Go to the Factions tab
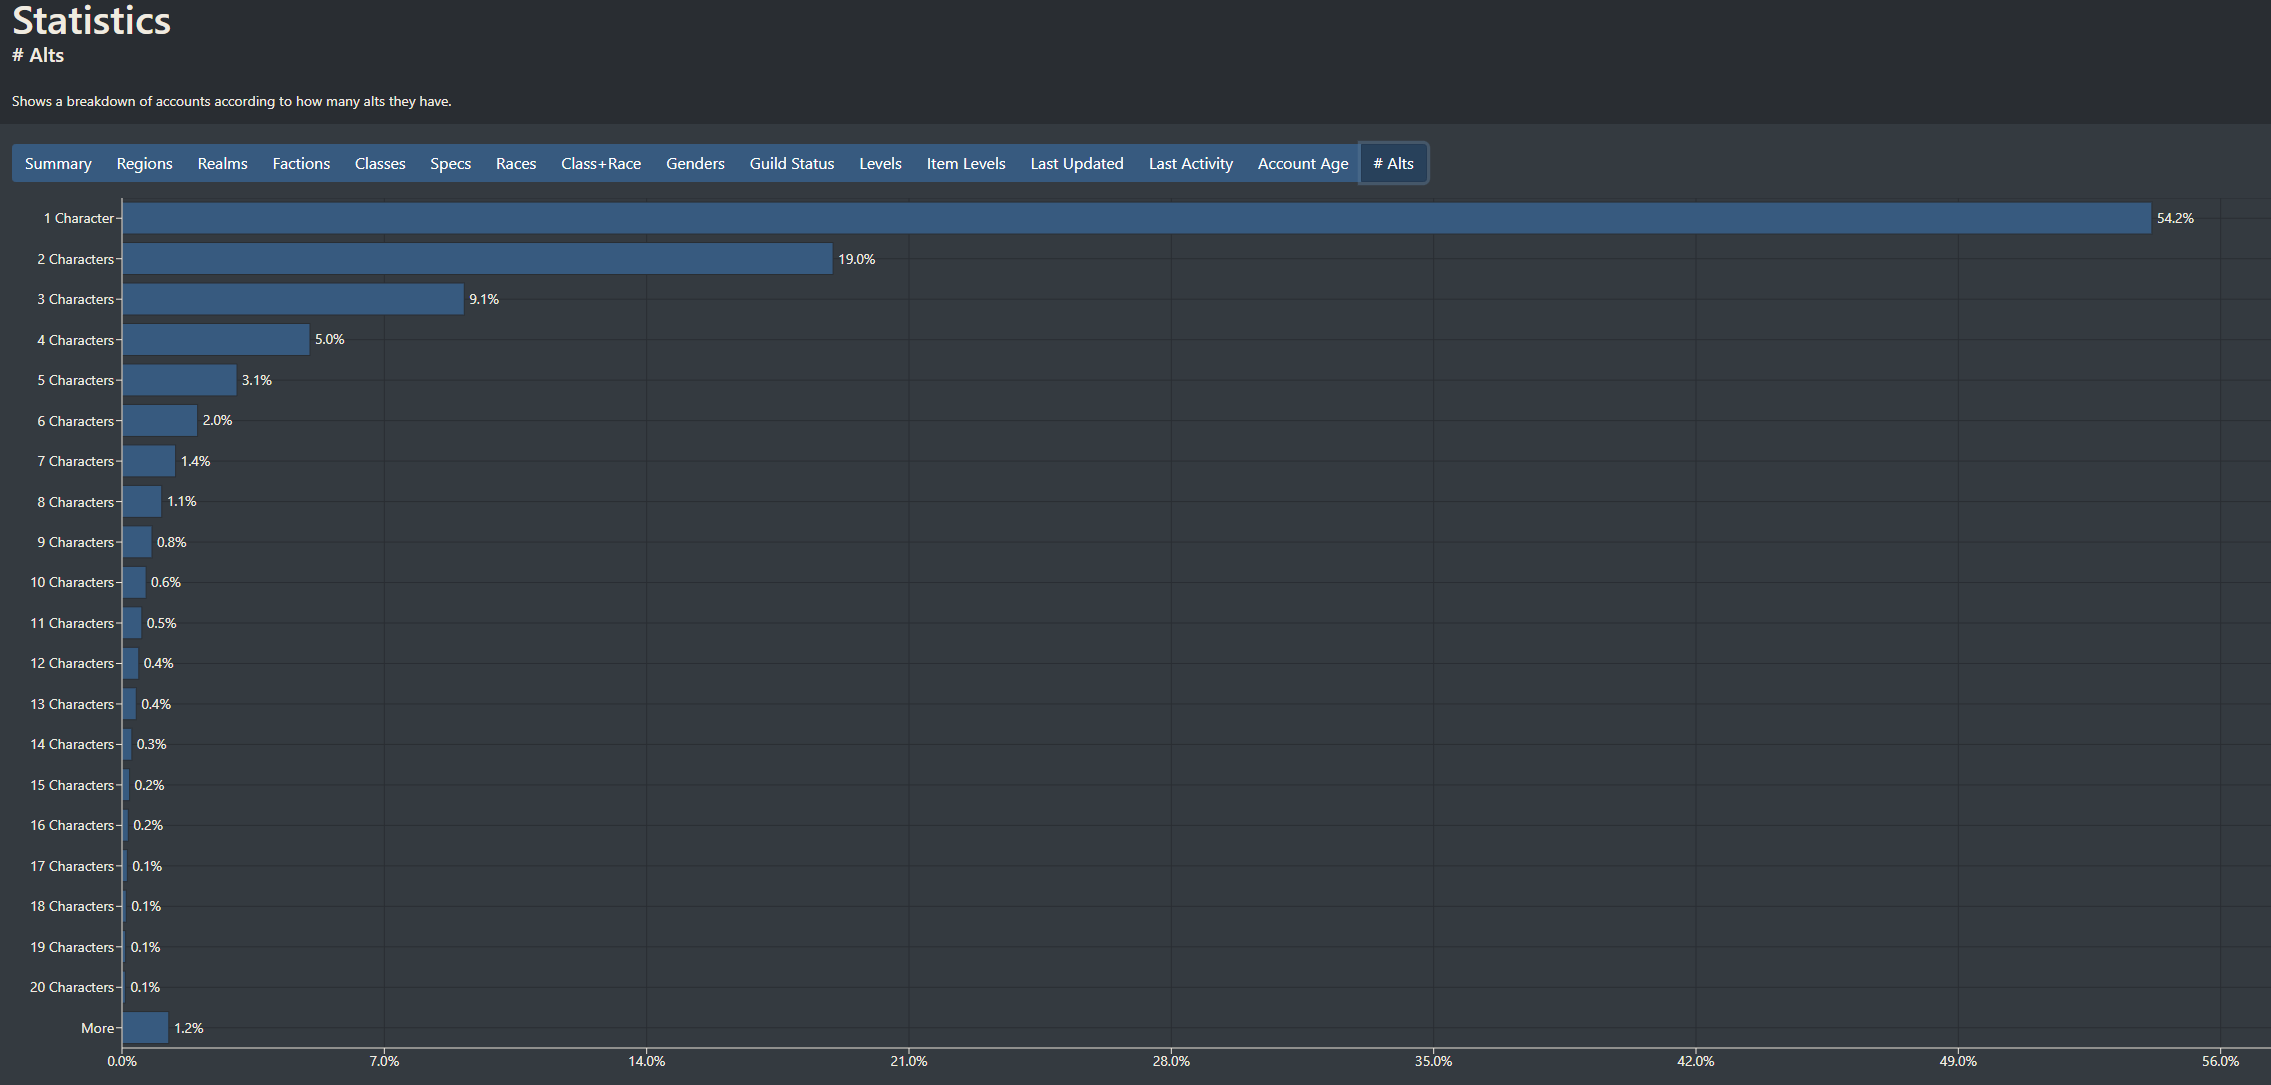The height and width of the screenshot is (1085, 2271). click(x=301, y=164)
